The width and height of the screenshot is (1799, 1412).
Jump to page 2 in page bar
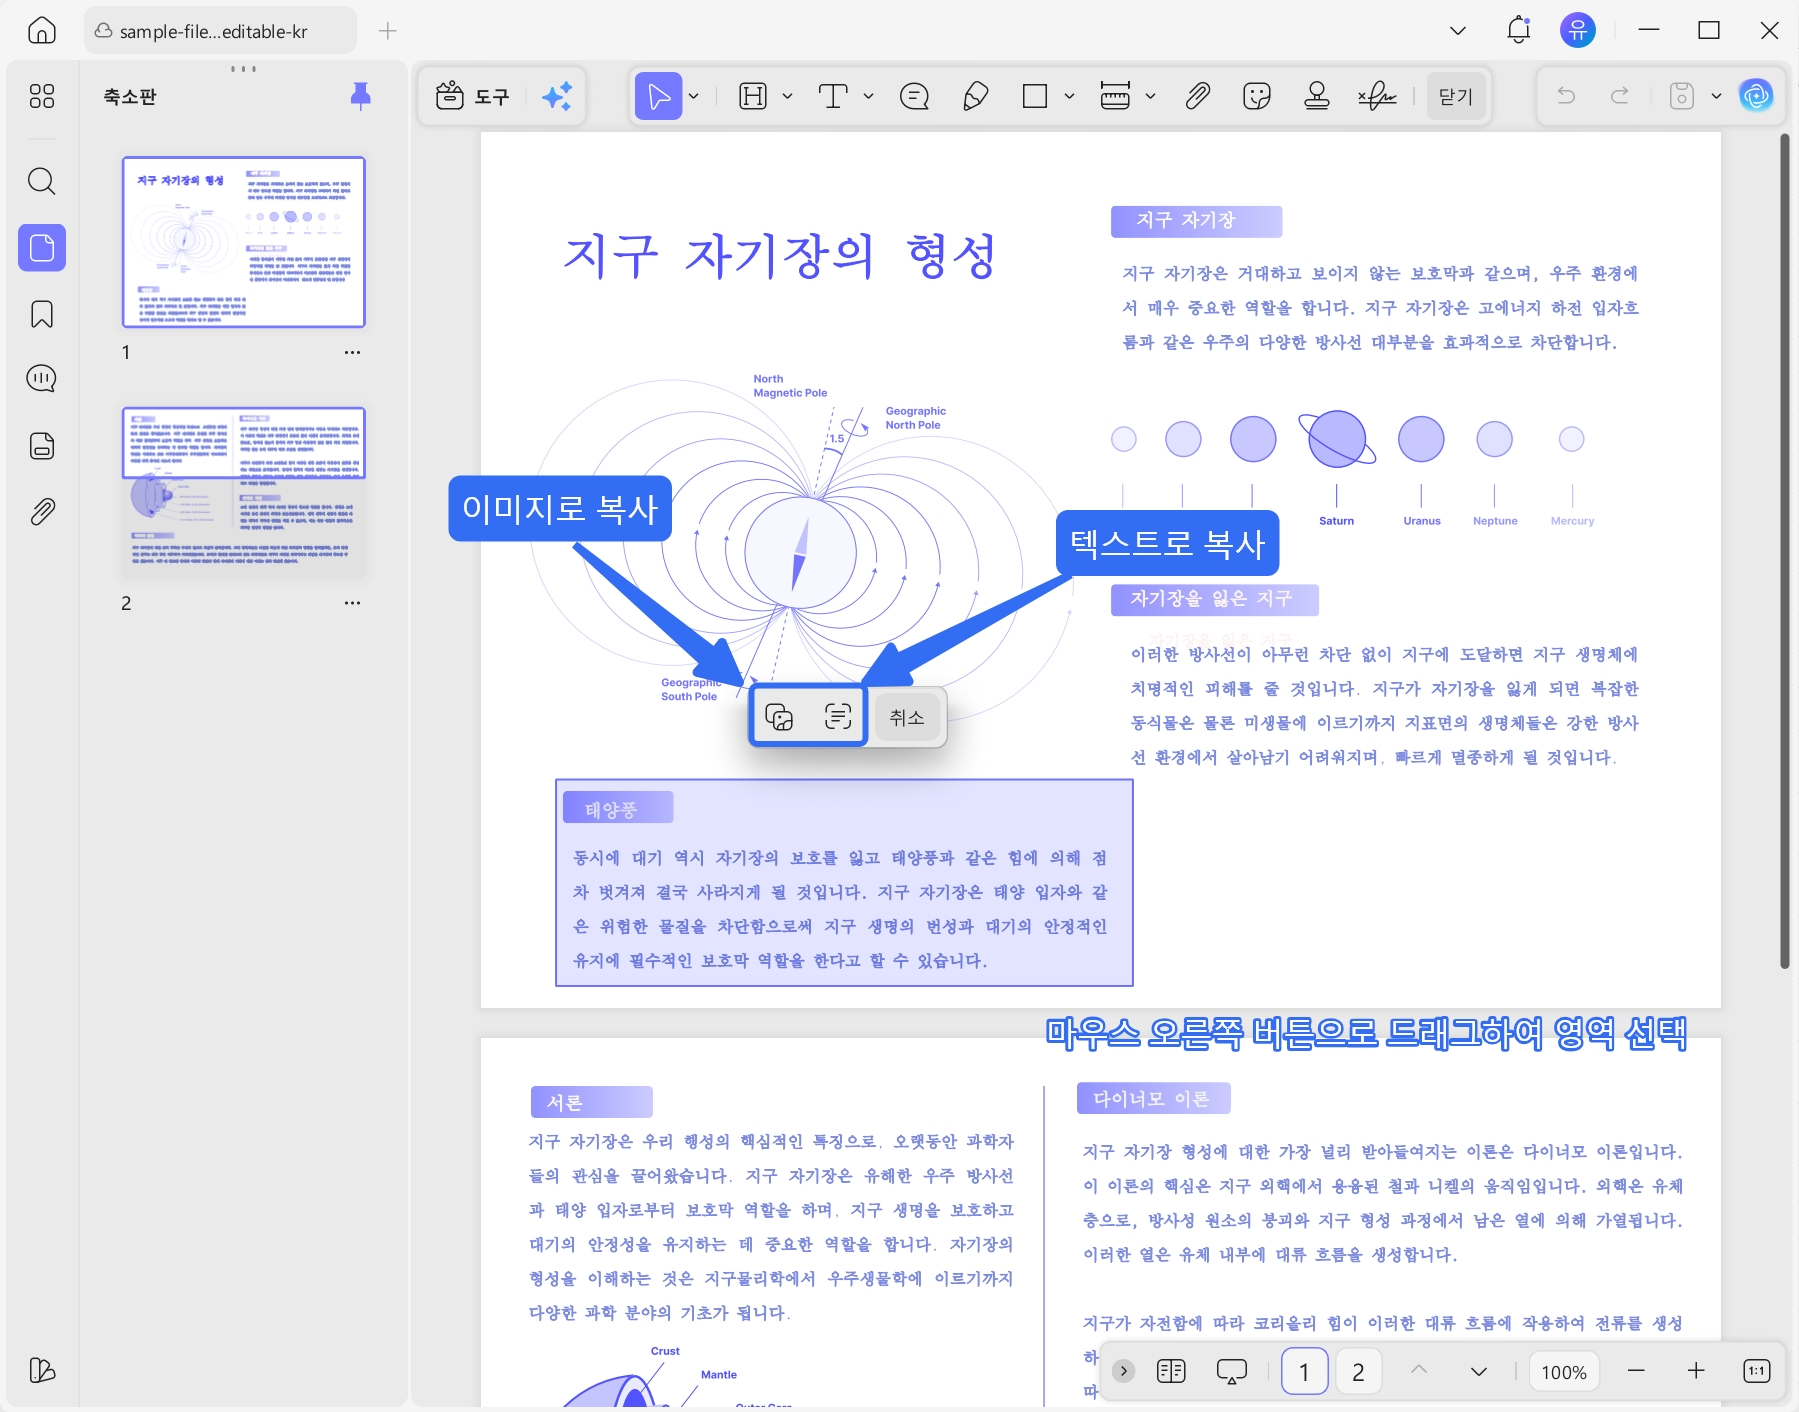click(x=1358, y=1371)
